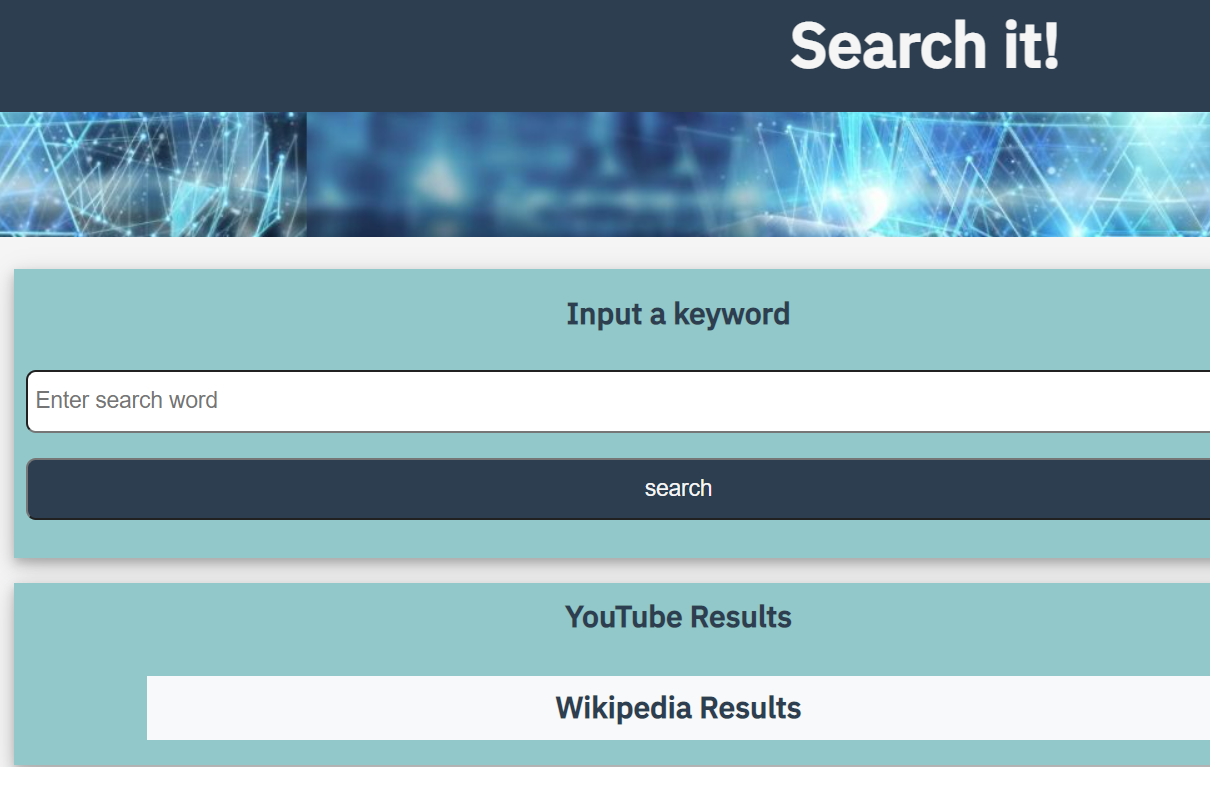
Task: Click teal strip left of Wikipedia panel
Action: pyautogui.click(x=80, y=708)
